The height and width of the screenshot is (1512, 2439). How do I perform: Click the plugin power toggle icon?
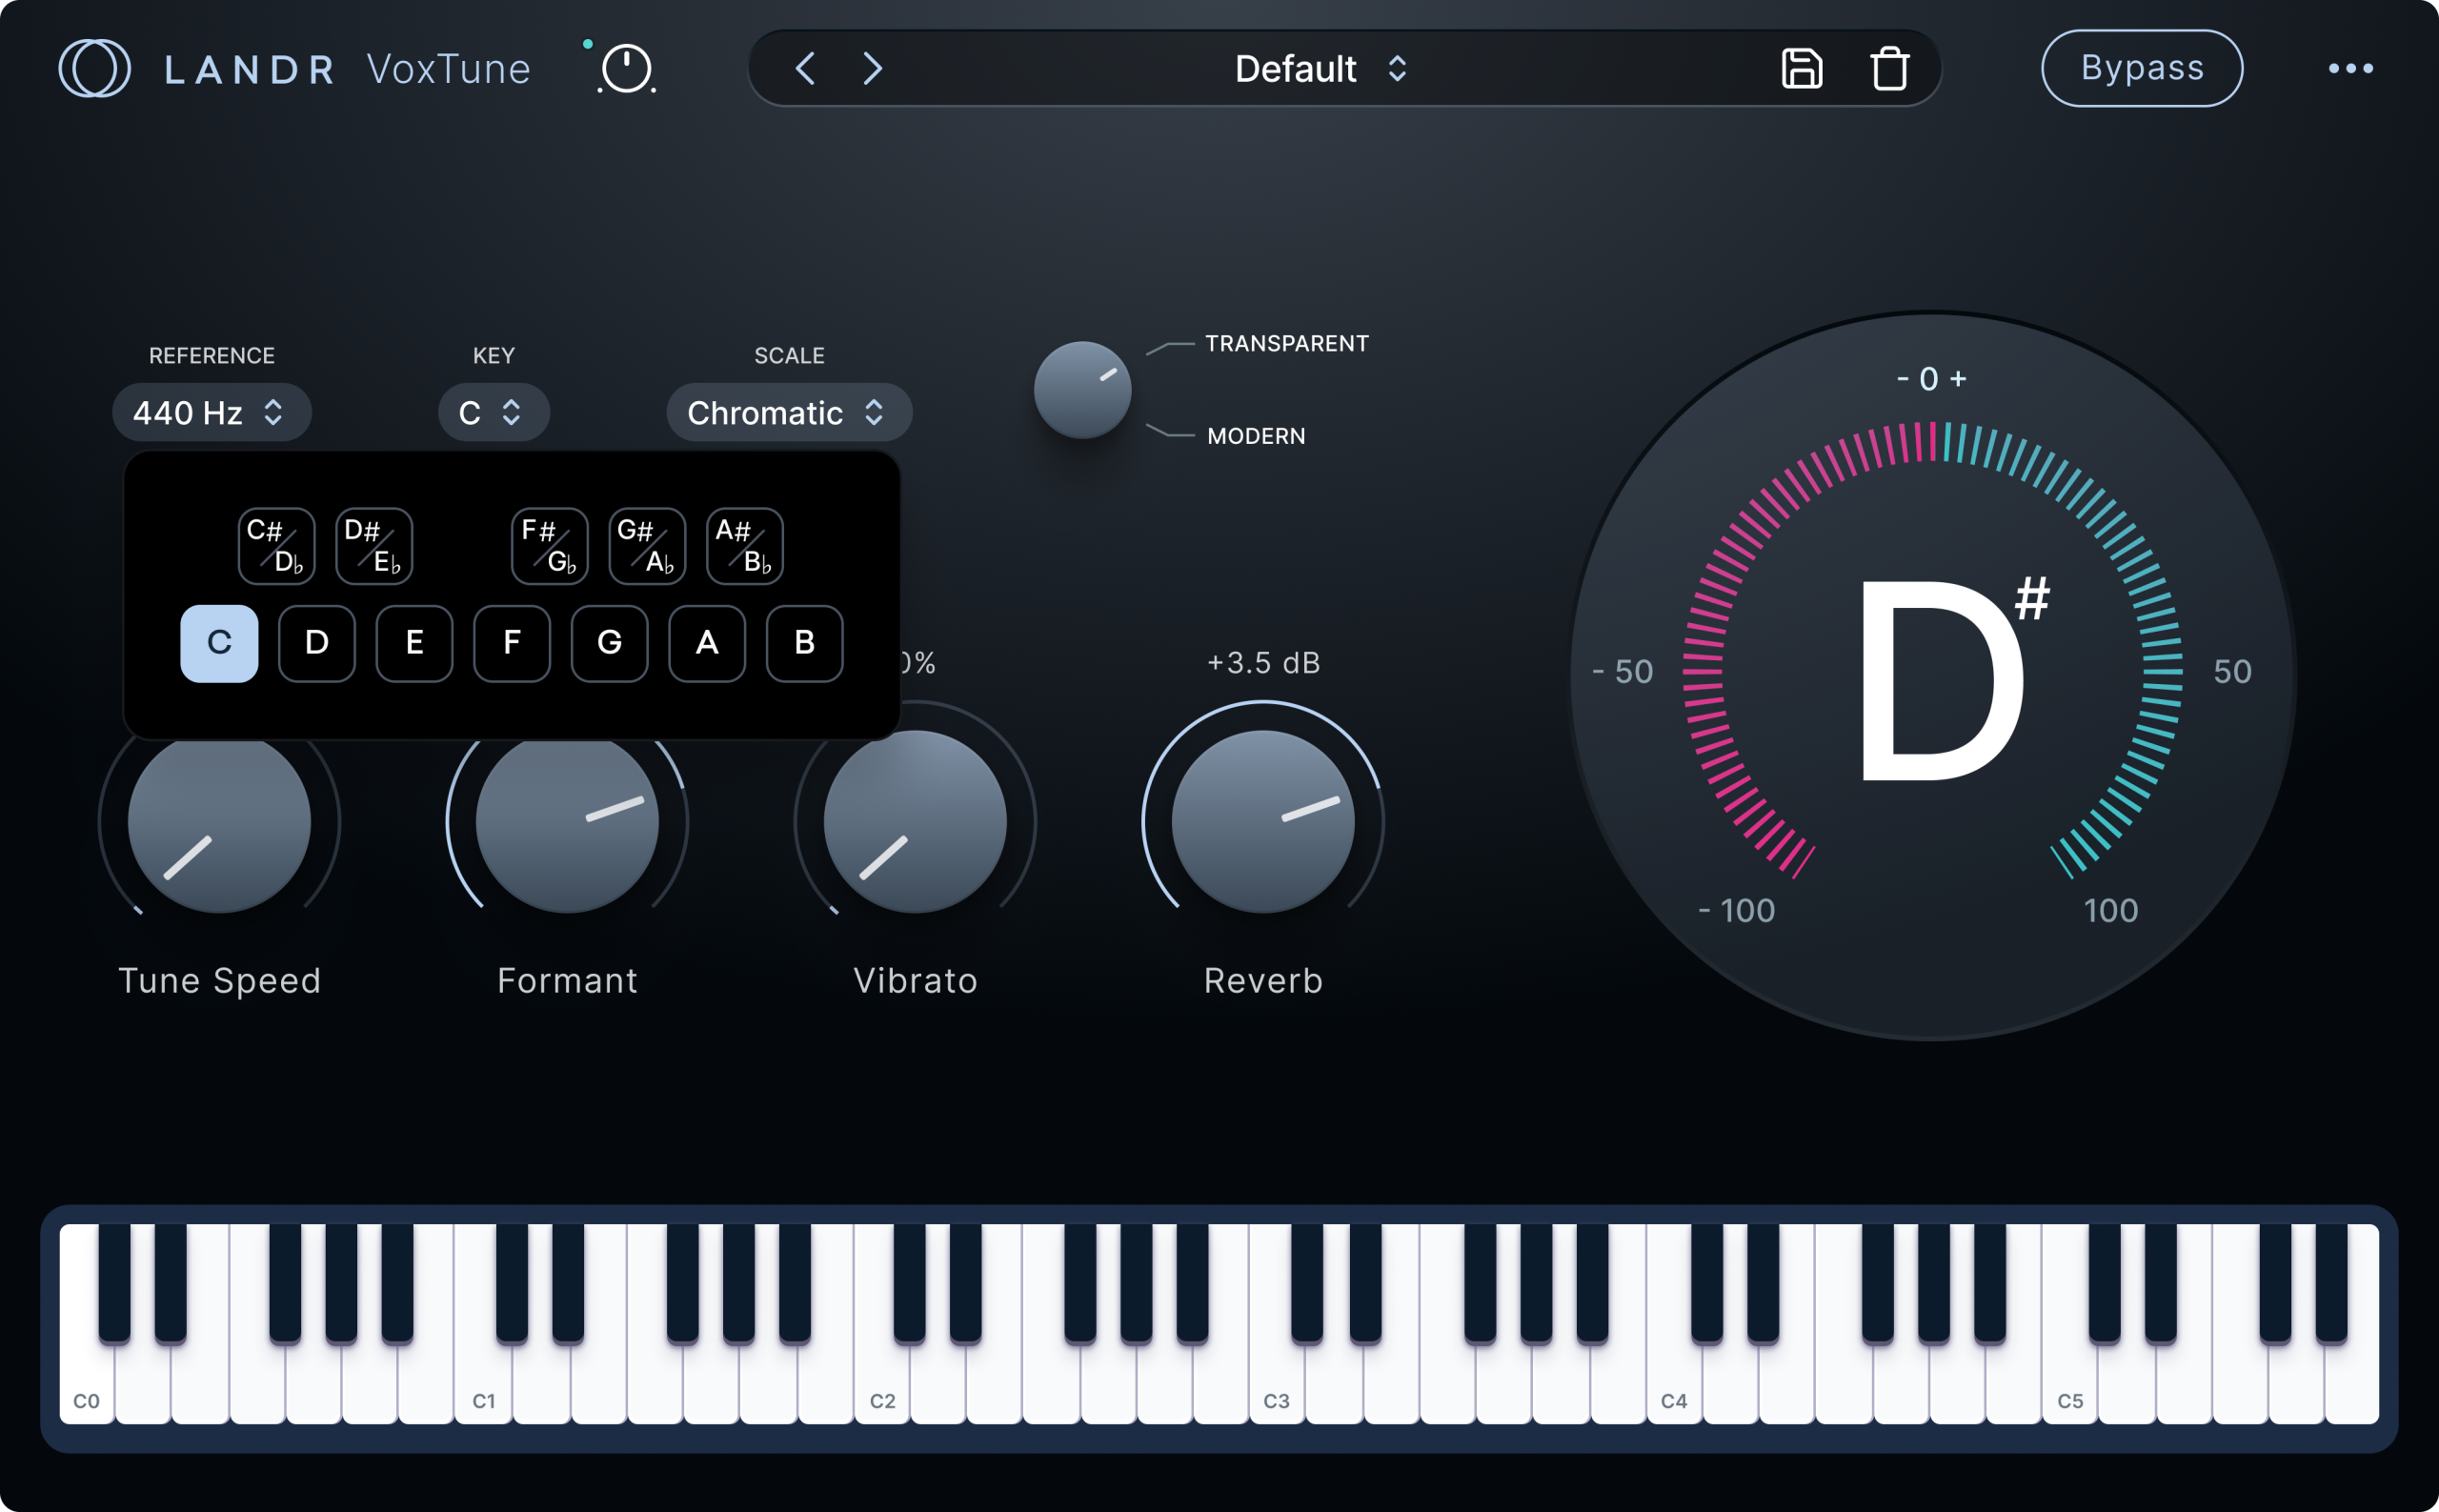tap(626, 69)
